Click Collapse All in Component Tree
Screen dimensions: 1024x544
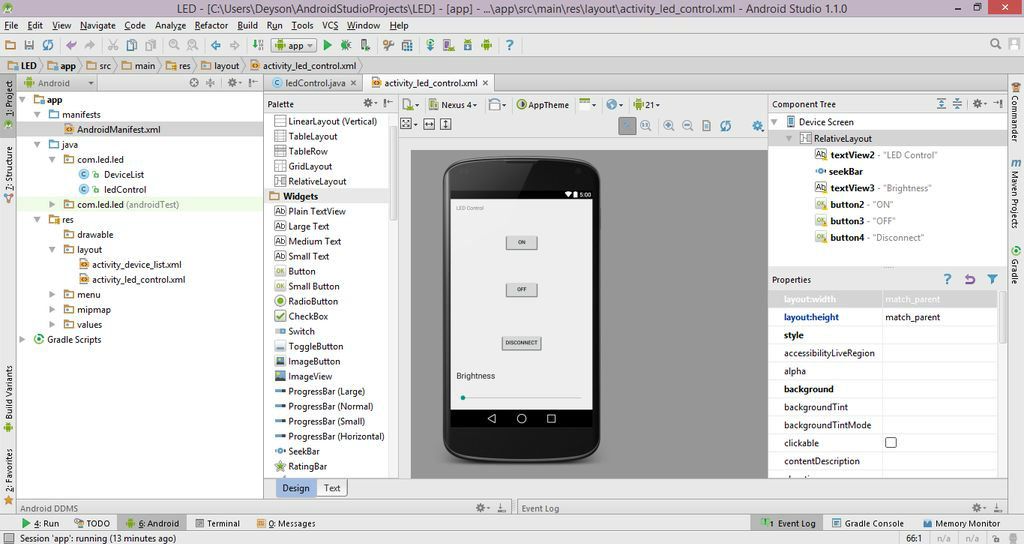pos(957,104)
